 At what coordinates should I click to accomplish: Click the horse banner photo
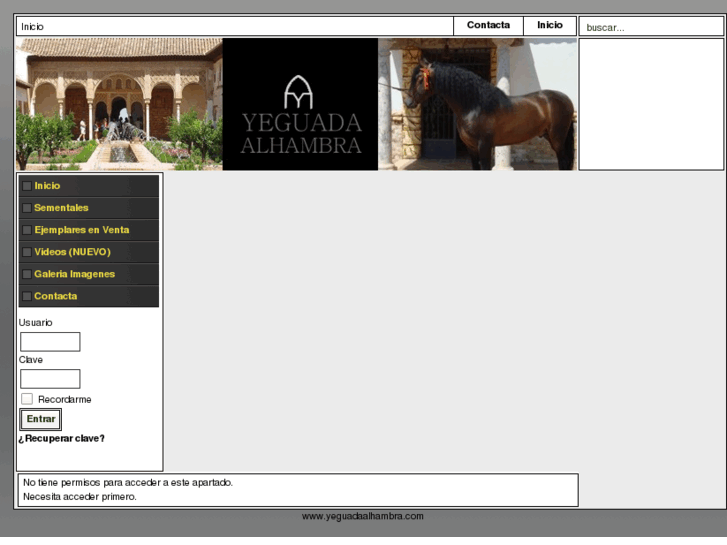[477, 104]
